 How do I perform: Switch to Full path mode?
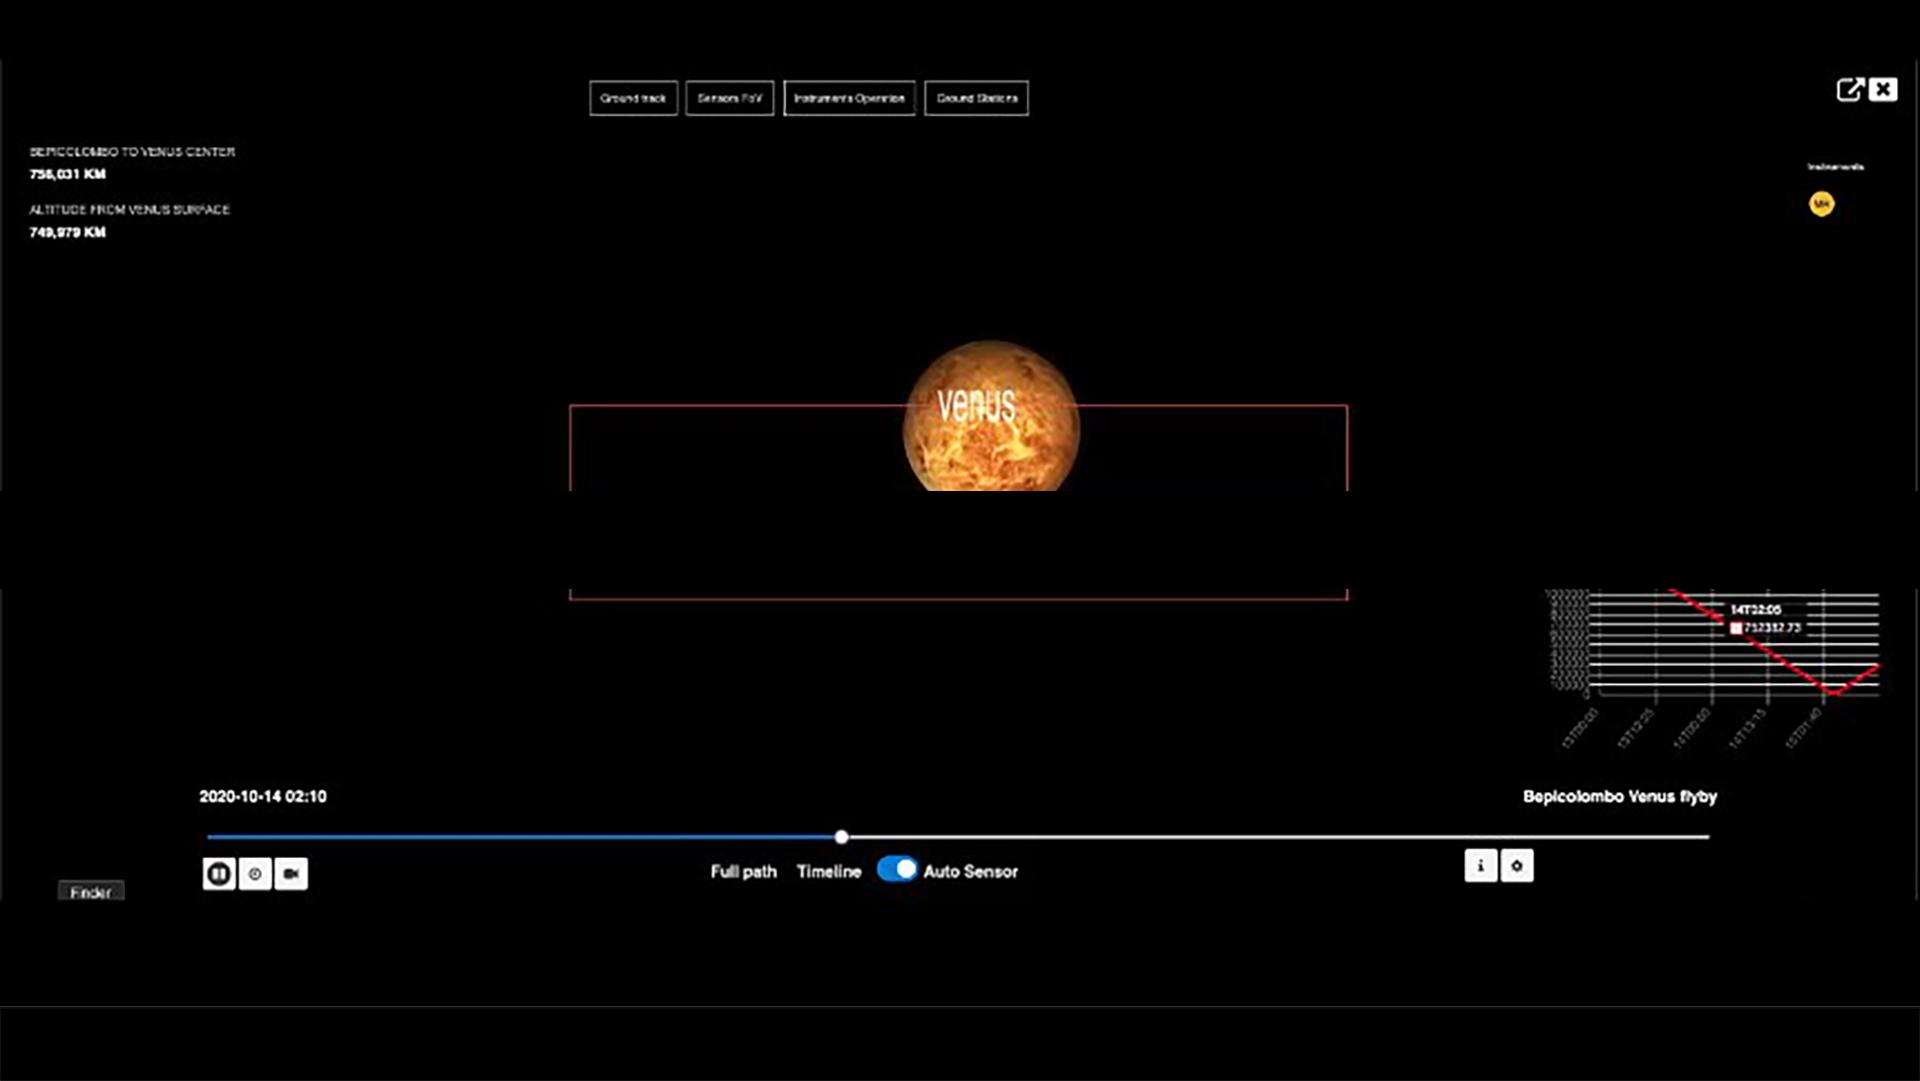click(743, 871)
